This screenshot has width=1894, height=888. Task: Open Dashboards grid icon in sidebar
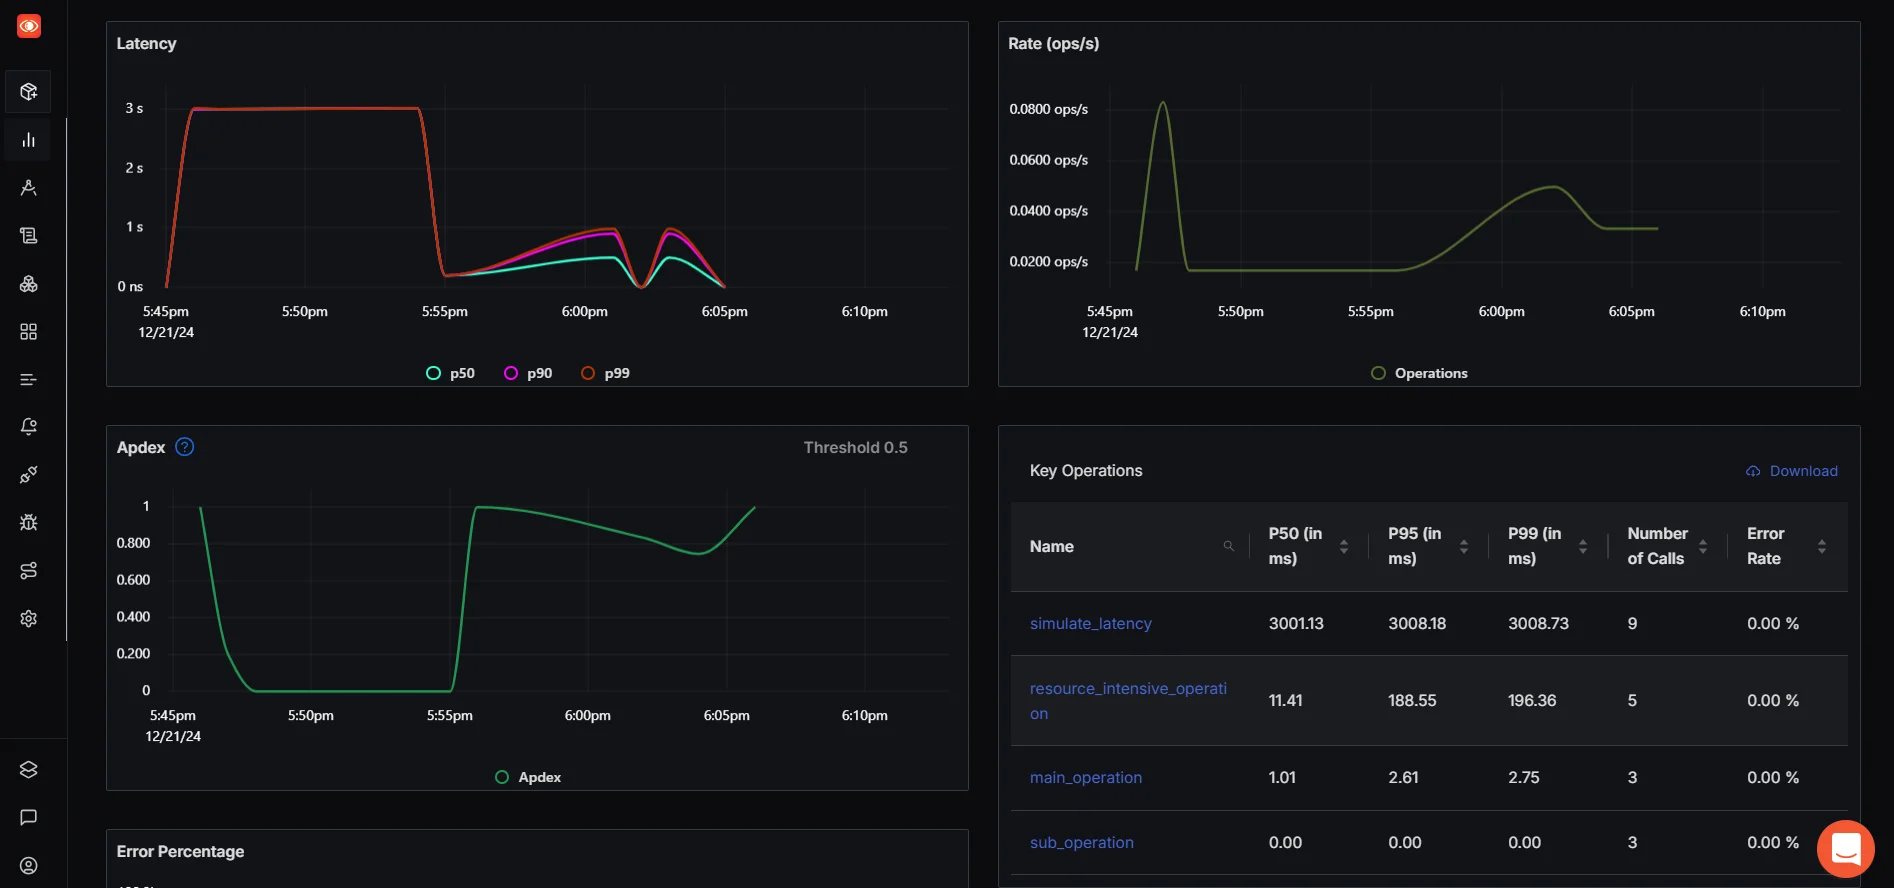pyautogui.click(x=29, y=332)
